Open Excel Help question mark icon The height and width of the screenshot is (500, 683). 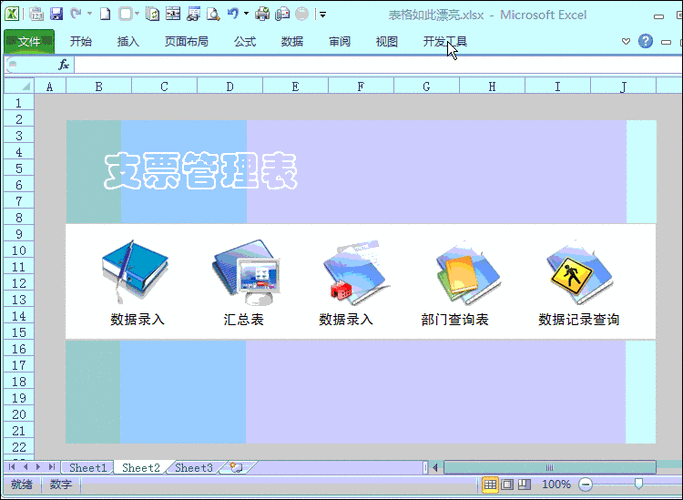(x=646, y=41)
